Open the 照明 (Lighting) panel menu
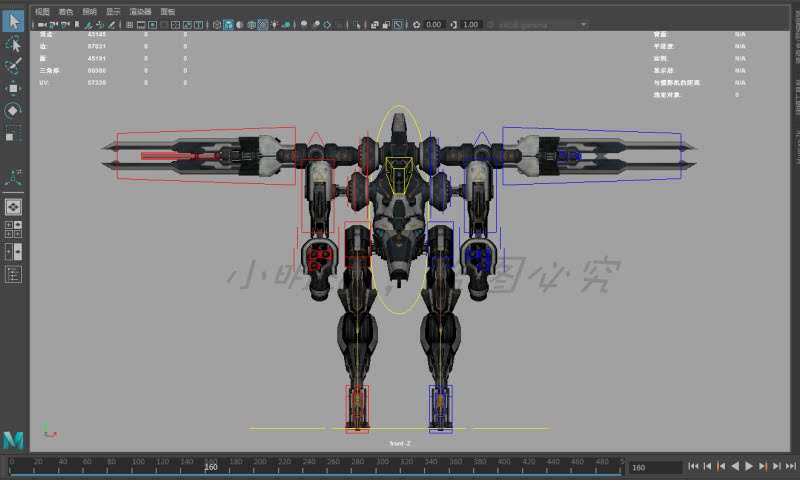 click(x=89, y=11)
